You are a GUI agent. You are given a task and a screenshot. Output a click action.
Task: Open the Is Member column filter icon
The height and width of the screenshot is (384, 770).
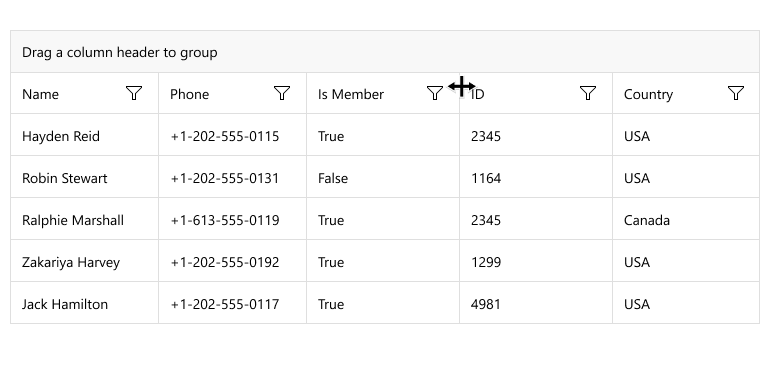coord(435,93)
